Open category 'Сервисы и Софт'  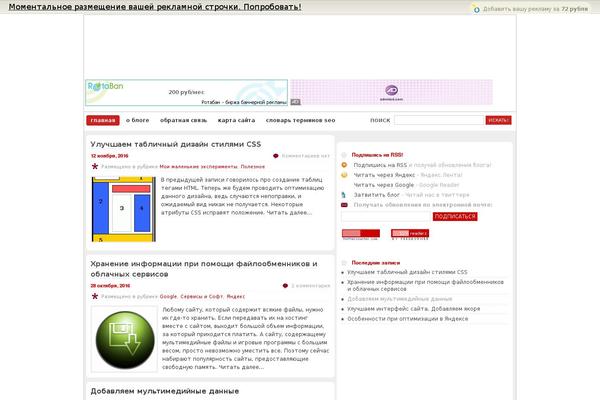(x=202, y=296)
